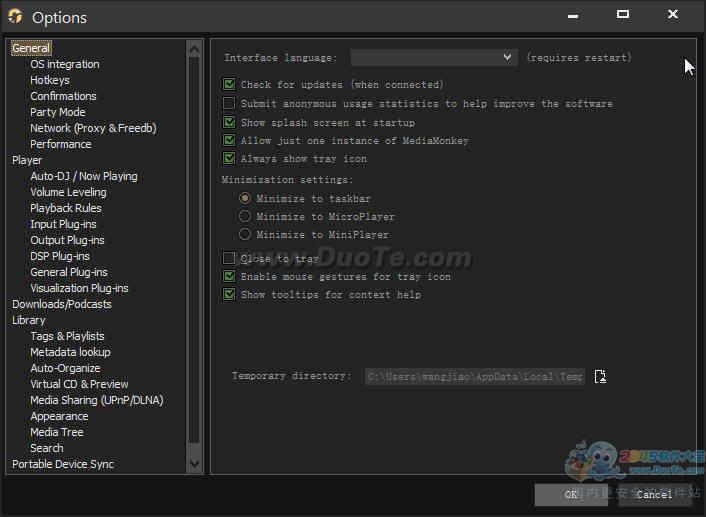Toggle Show tooltips for context help
The width and height of the screenshot is (706, 517).
[229, 295]
